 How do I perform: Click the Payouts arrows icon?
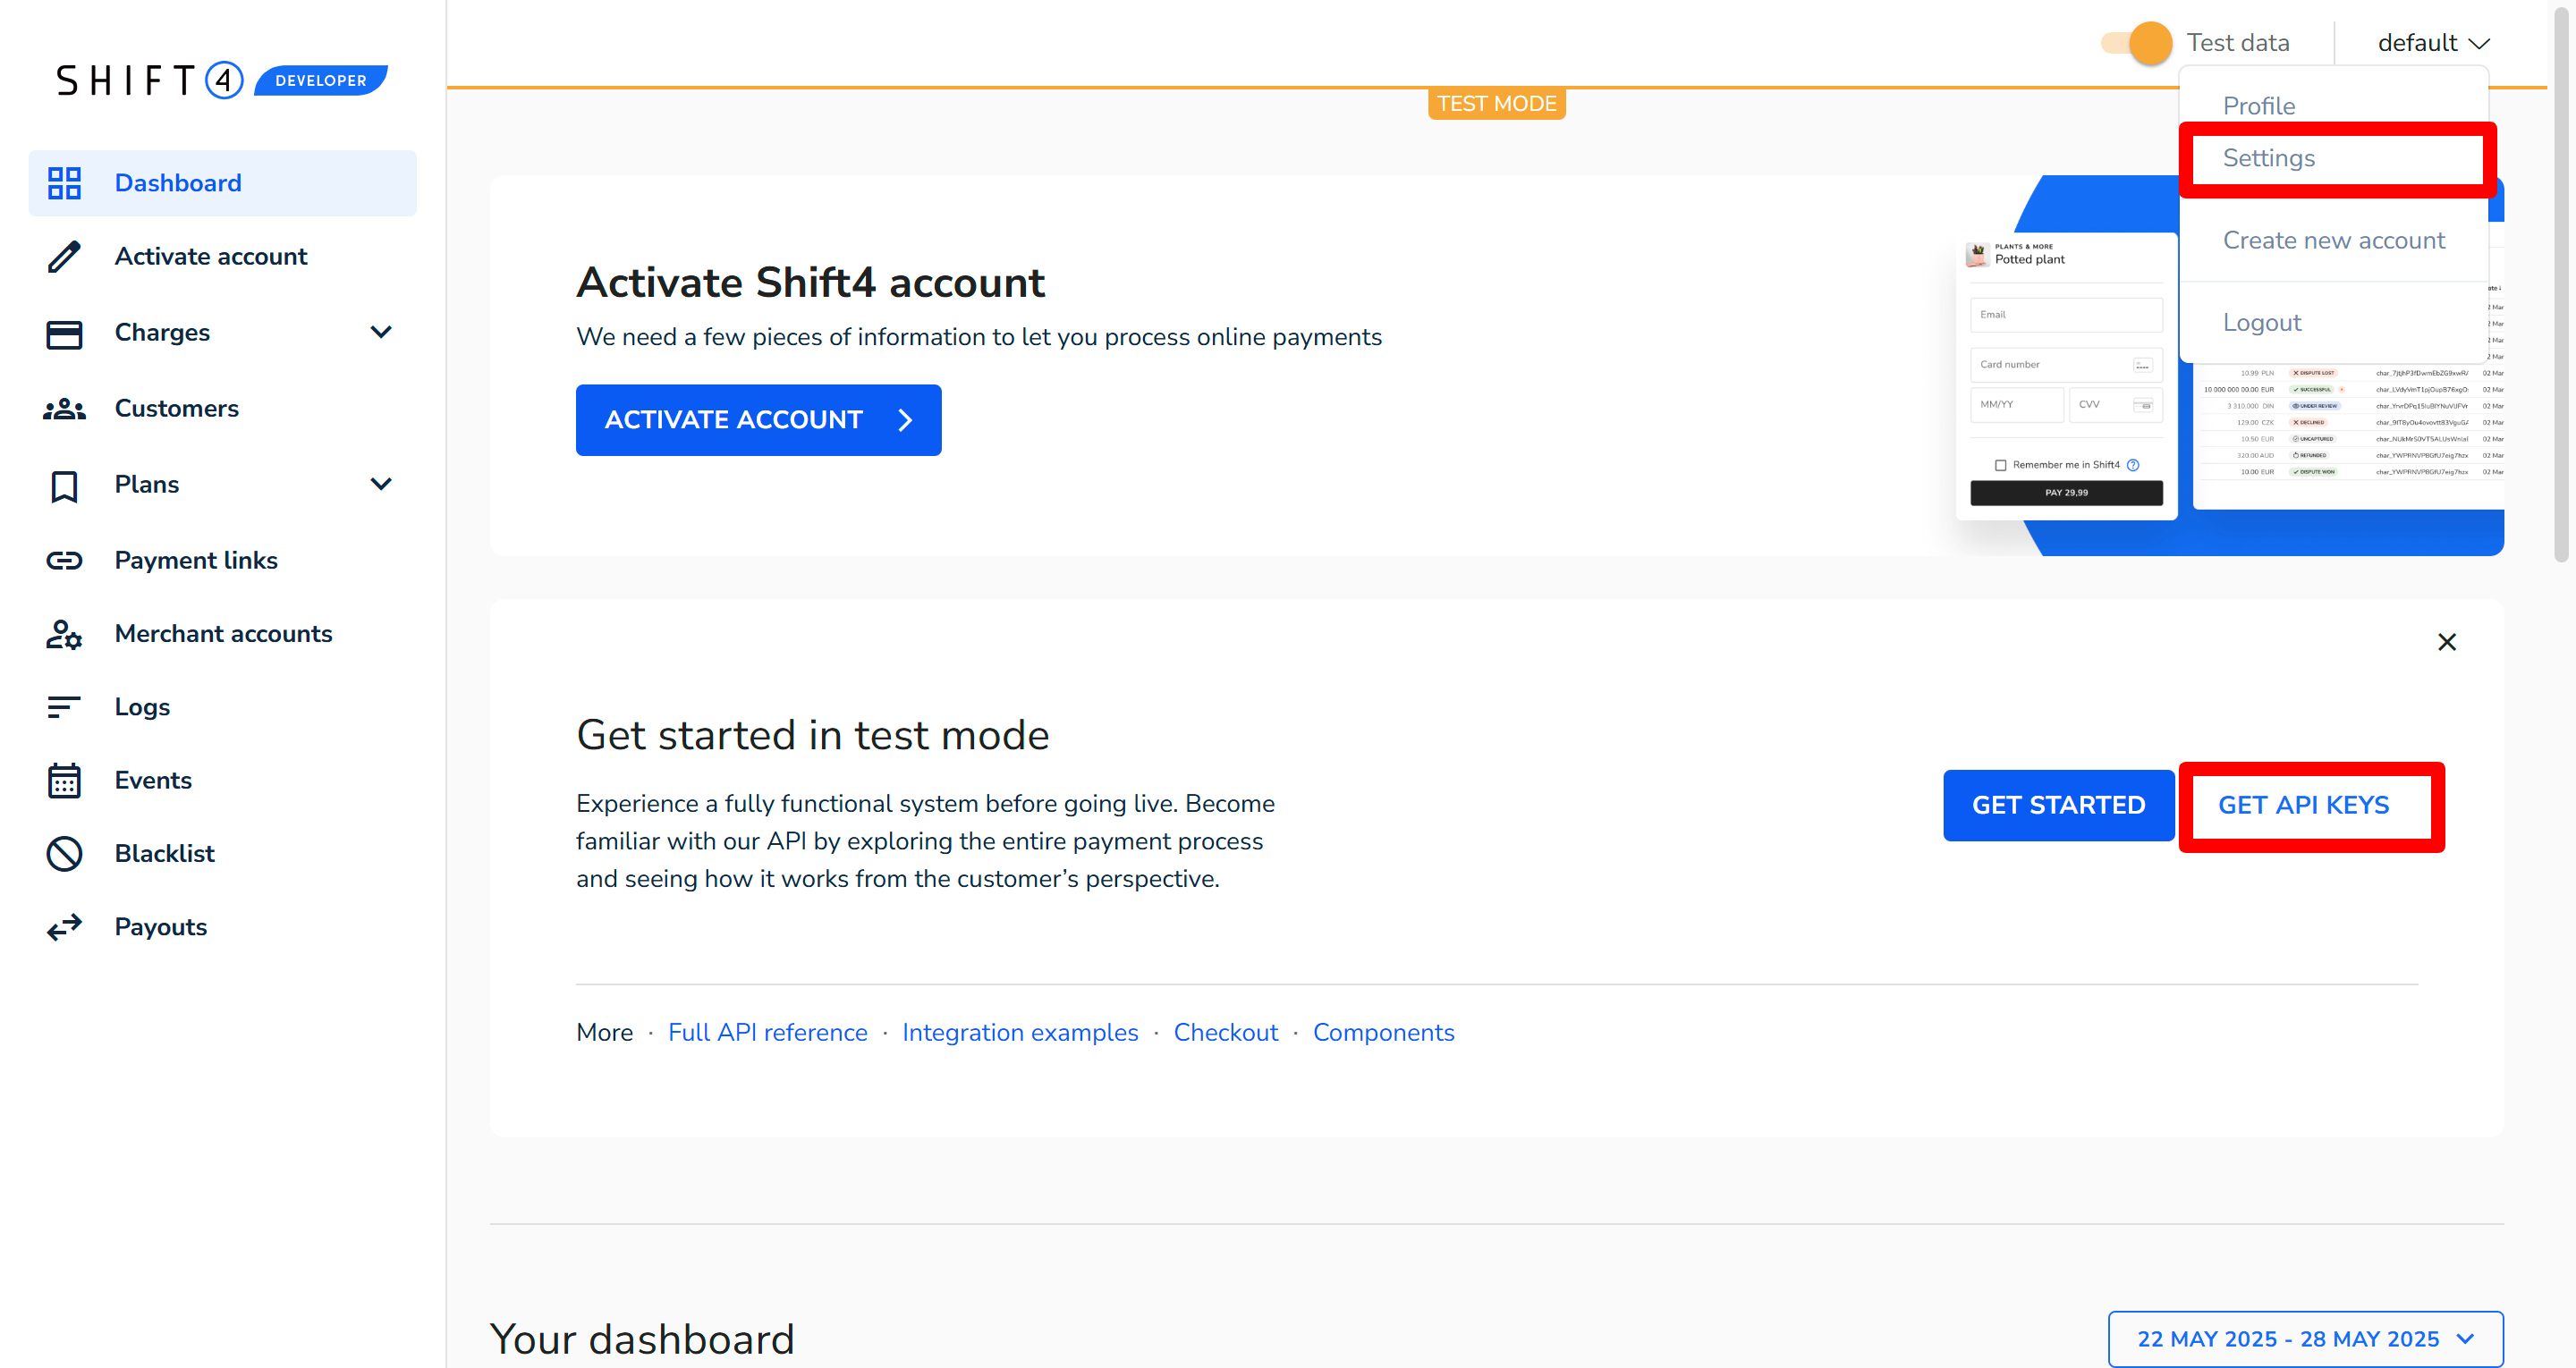(x=64, y=927)
